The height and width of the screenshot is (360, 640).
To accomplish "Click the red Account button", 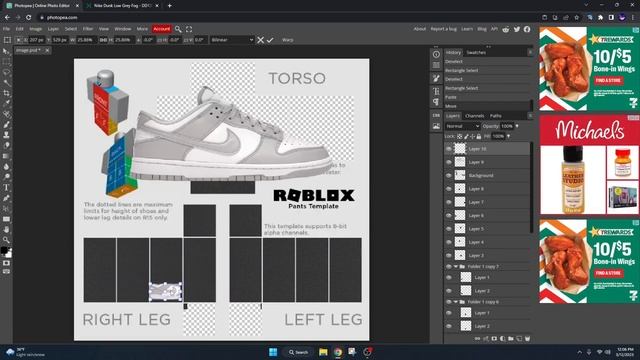I will click(161, 29).
